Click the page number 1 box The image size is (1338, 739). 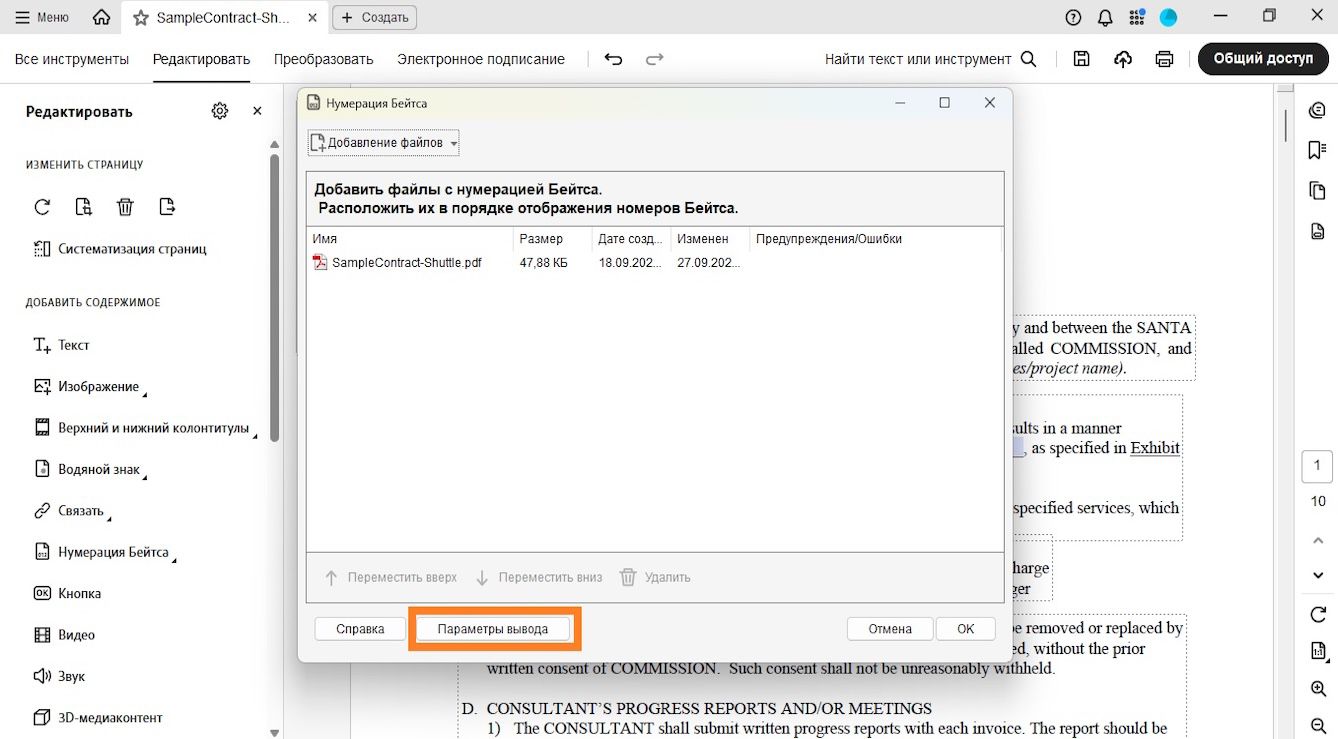pyautogui.click(x=1317, y=465)
